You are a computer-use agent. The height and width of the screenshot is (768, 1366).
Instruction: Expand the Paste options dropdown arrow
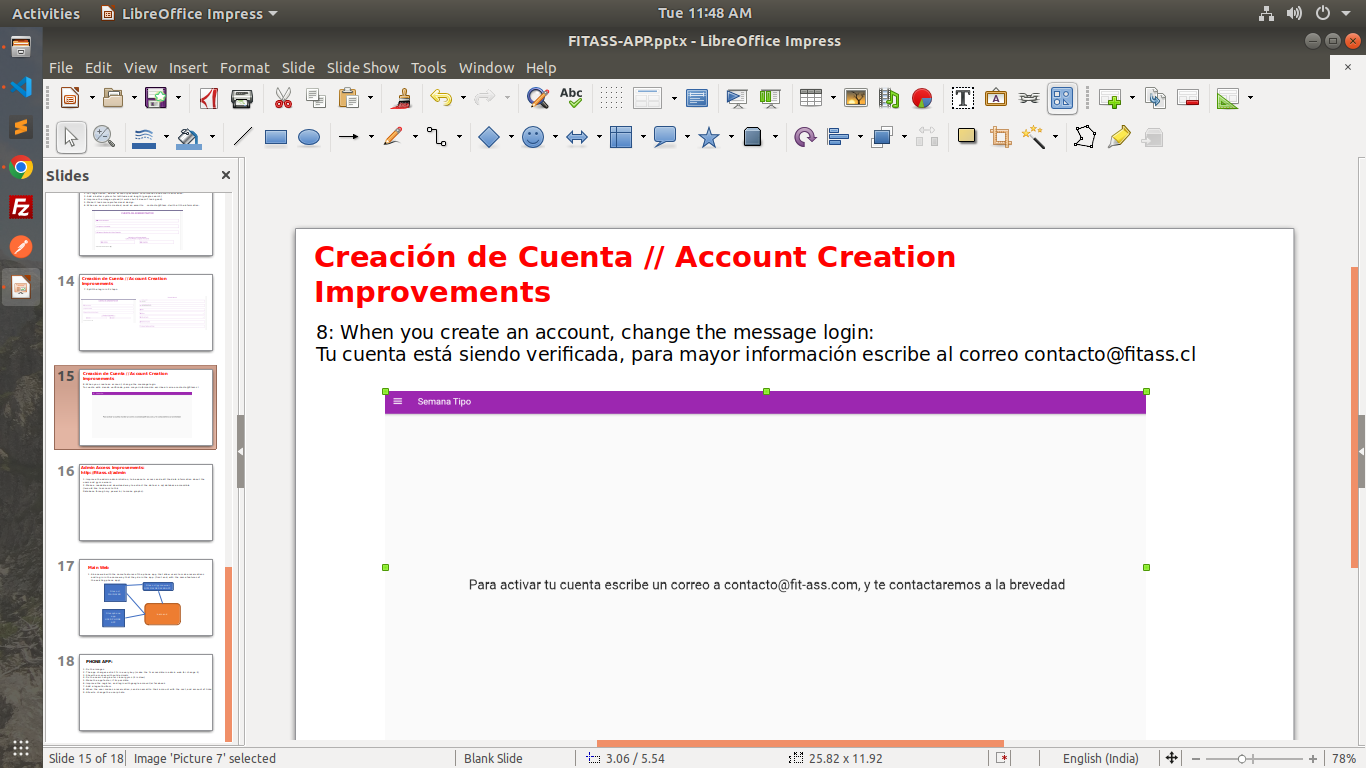point(370,98)
